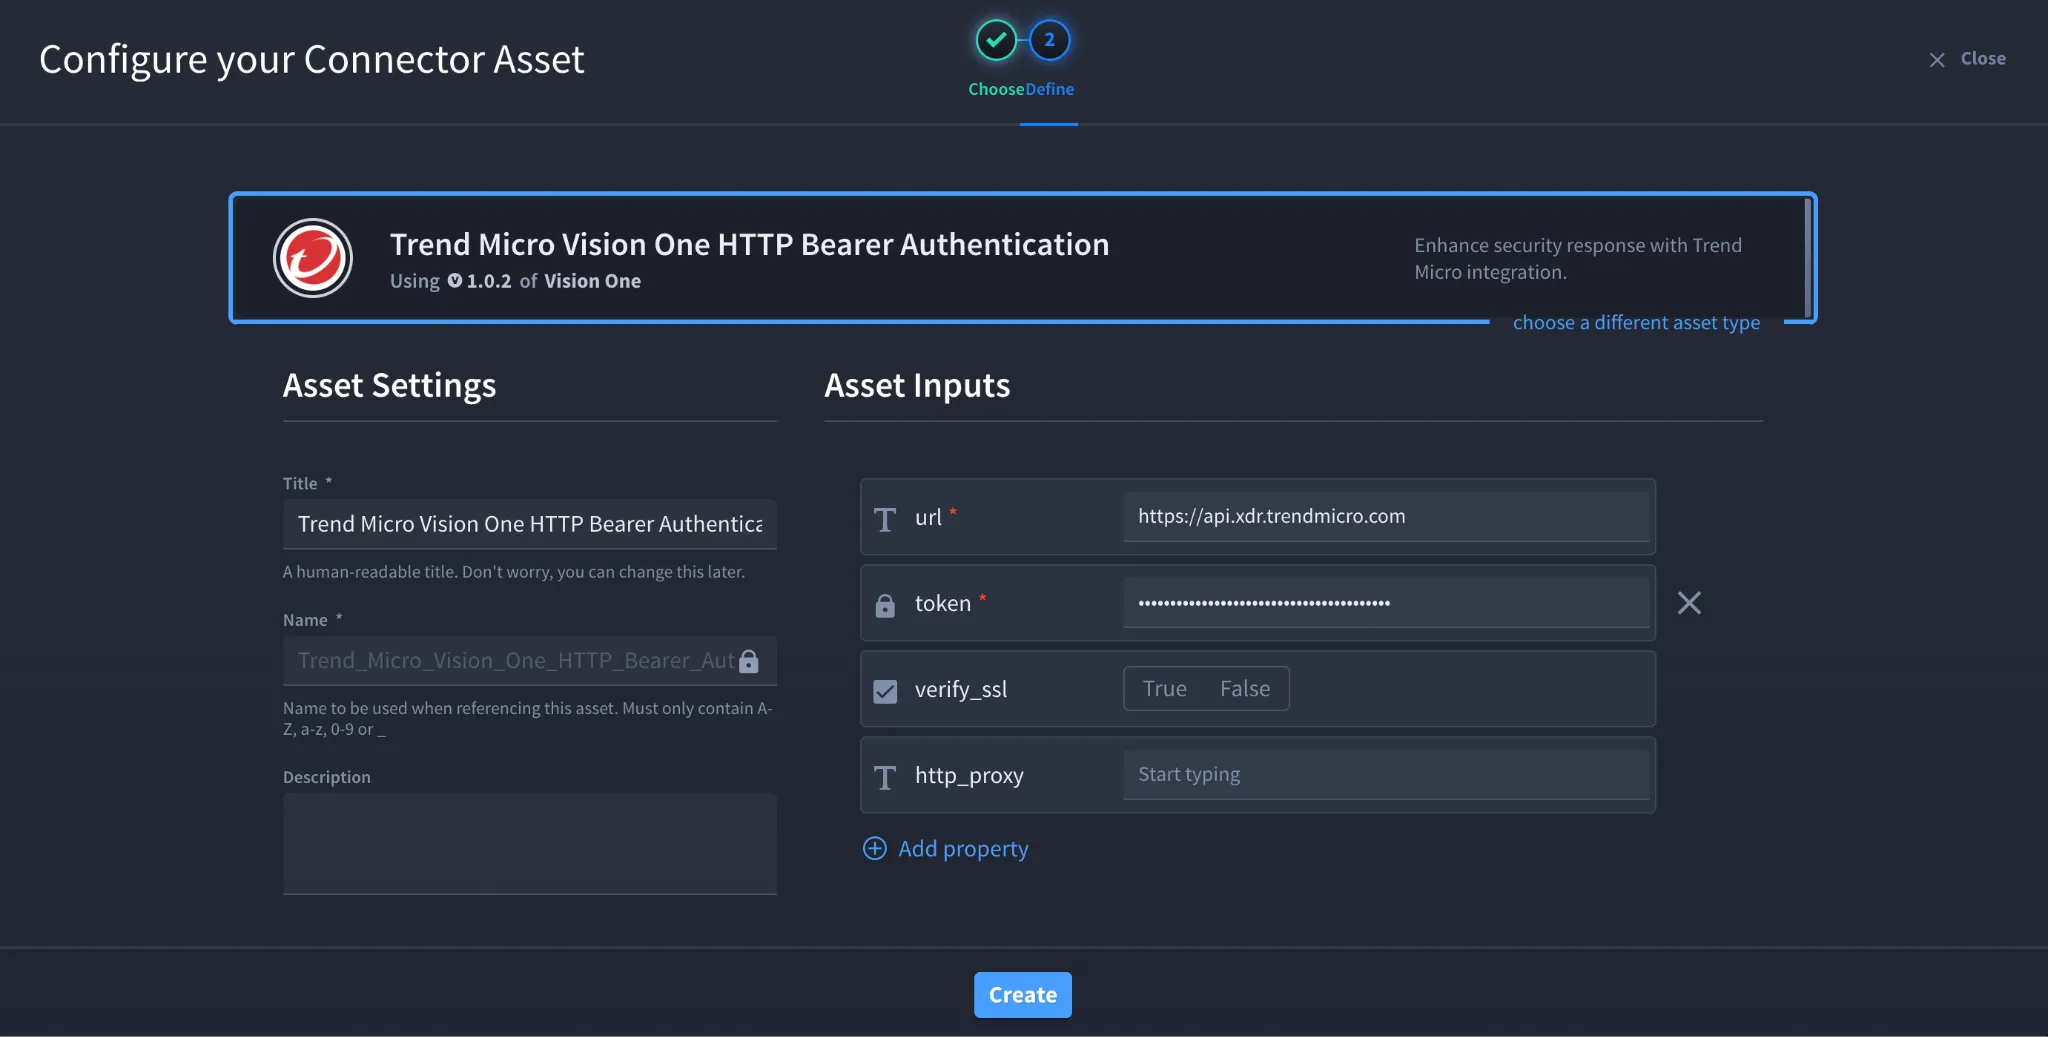Click the lock icon in the Name field
The height and width of the screenshot is (1037, 2048).
coord(749,661)
